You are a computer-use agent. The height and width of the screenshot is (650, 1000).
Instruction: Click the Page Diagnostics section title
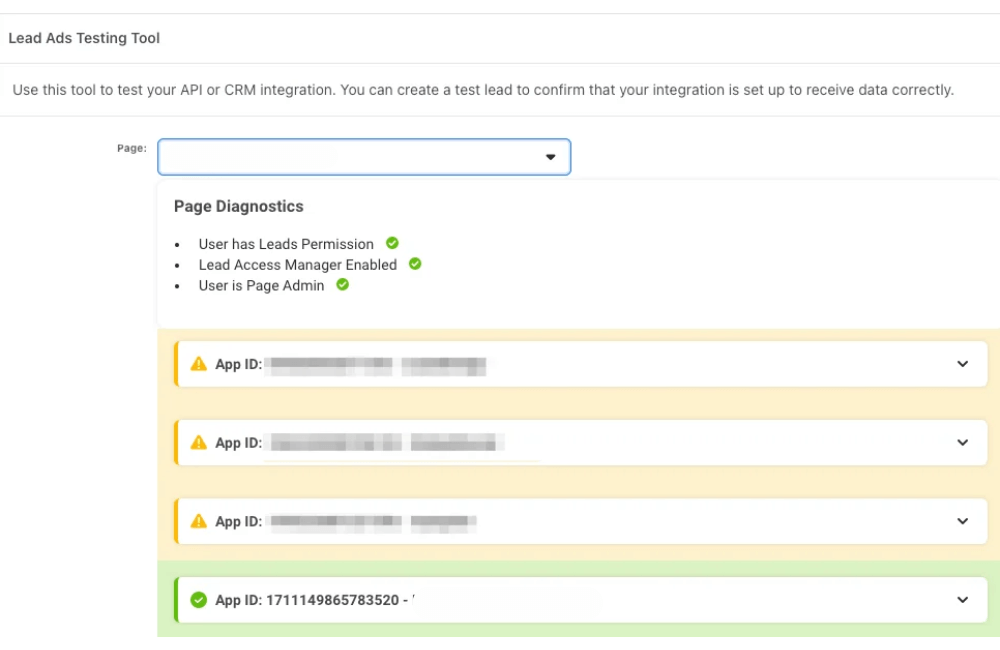[238, 206]
